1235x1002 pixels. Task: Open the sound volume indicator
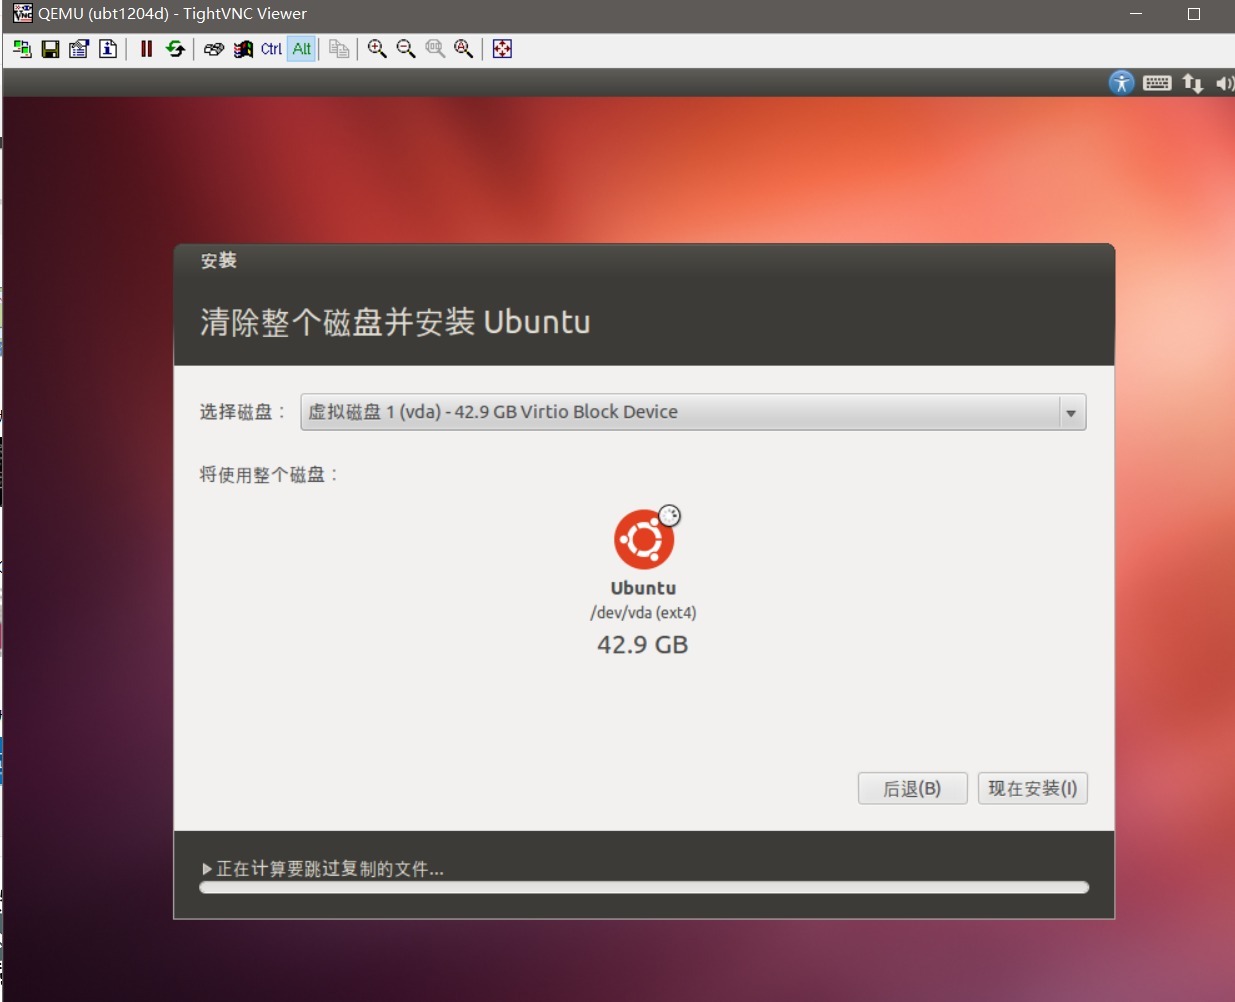pos(1224,83)
